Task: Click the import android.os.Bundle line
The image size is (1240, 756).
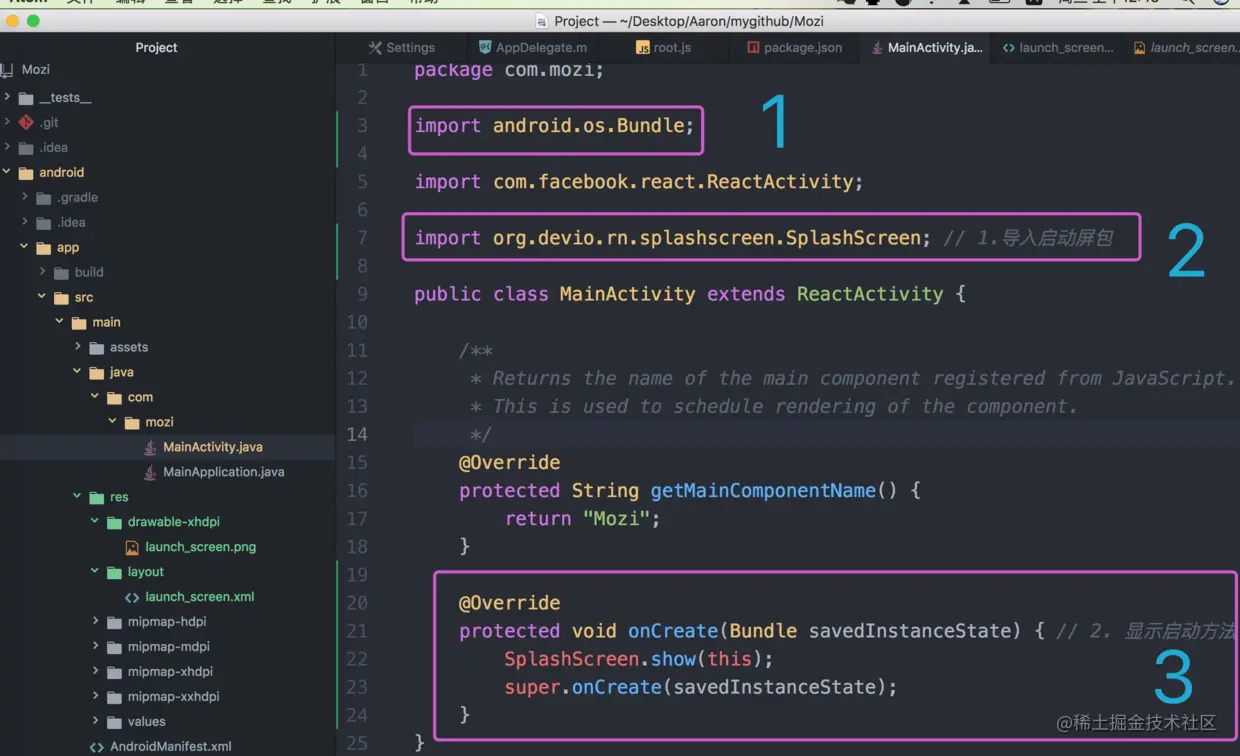Action: click(555, 126)
